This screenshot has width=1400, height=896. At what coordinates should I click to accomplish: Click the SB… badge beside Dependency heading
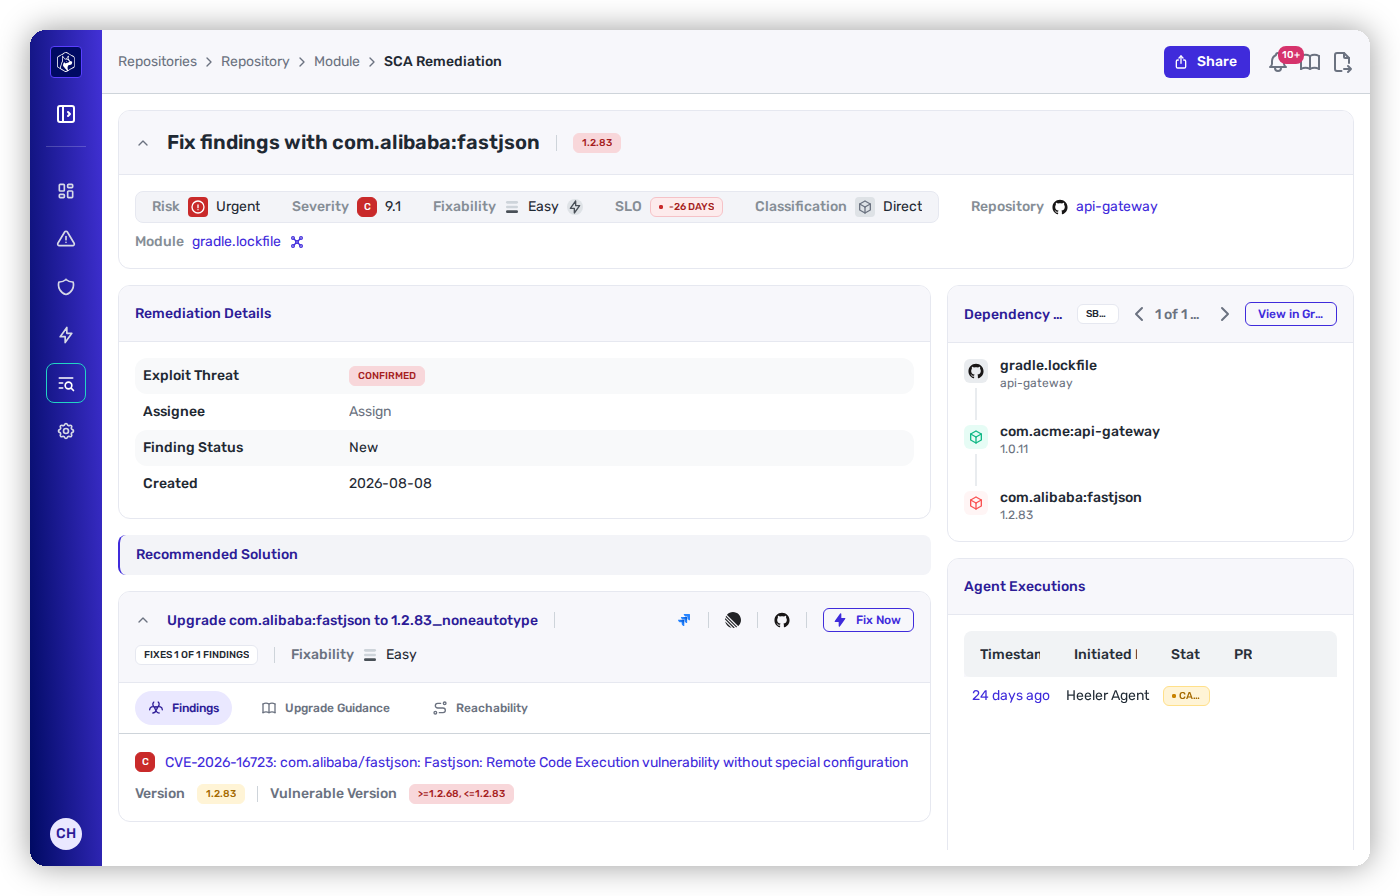(x=1097, y=314)
